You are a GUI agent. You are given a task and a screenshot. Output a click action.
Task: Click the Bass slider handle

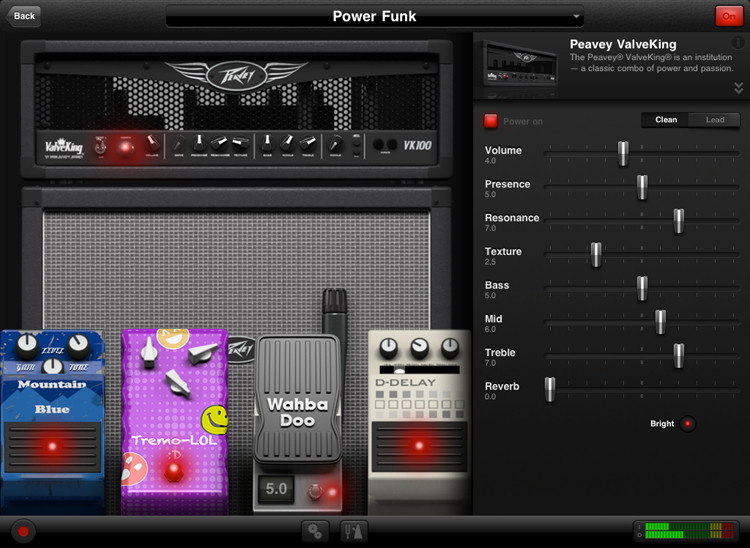642,288
